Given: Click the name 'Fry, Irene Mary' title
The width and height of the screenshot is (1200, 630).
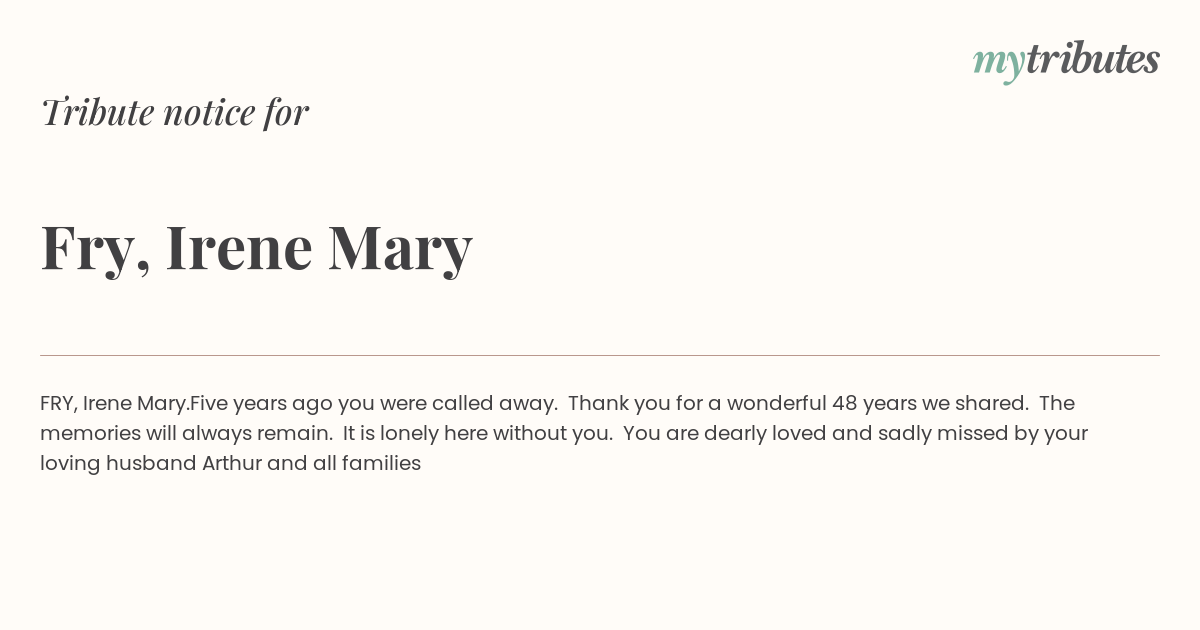Looking at the screenshot, I should click(x=256, y=247).
